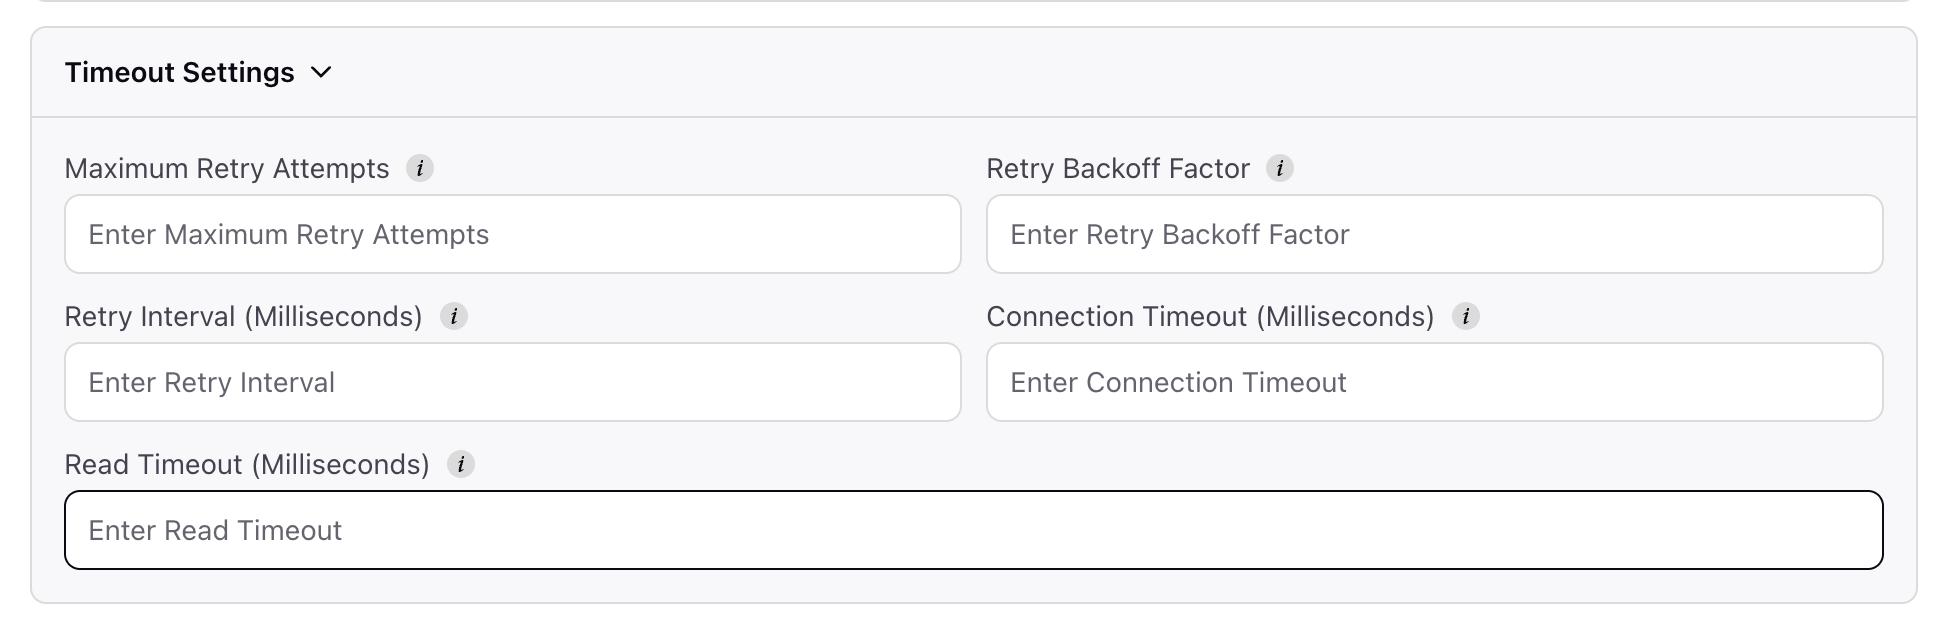Click empty space in Timeout Settings header bar
The width and height of the screenshot is (1944, 630).
pos(1100,73)
